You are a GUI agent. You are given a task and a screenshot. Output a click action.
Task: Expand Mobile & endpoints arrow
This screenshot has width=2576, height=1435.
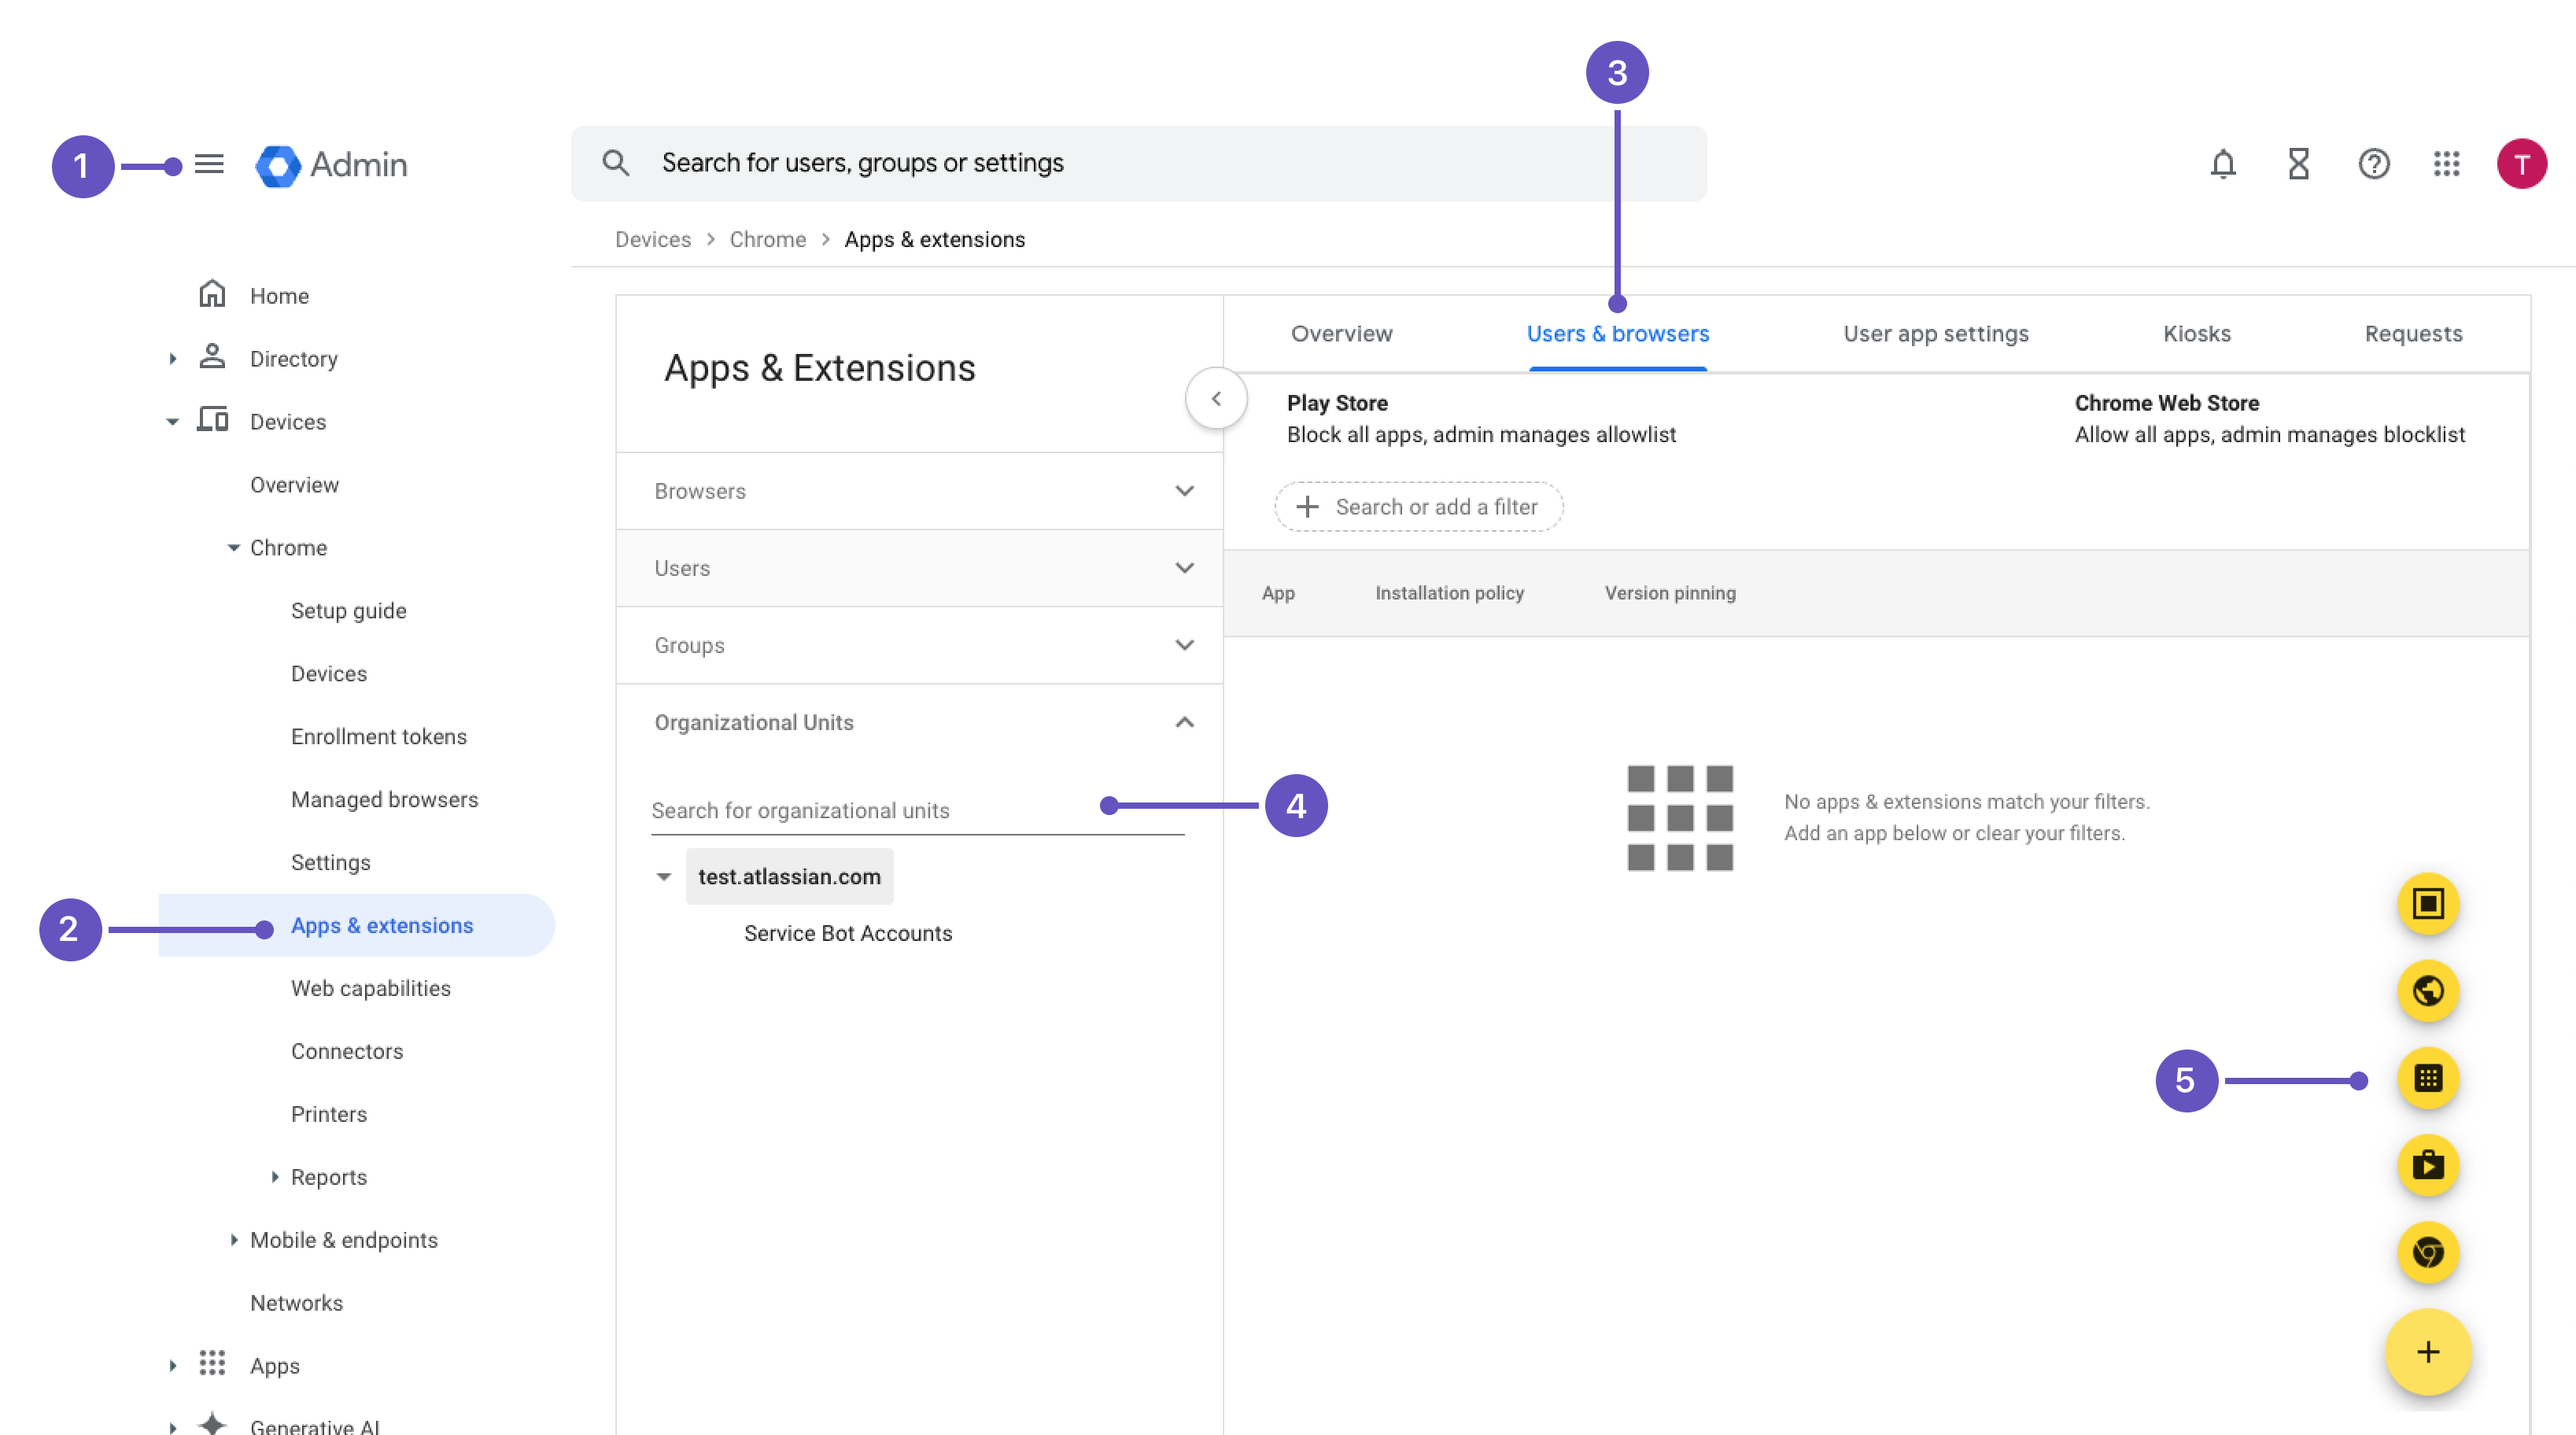[x=233, y=1240]
